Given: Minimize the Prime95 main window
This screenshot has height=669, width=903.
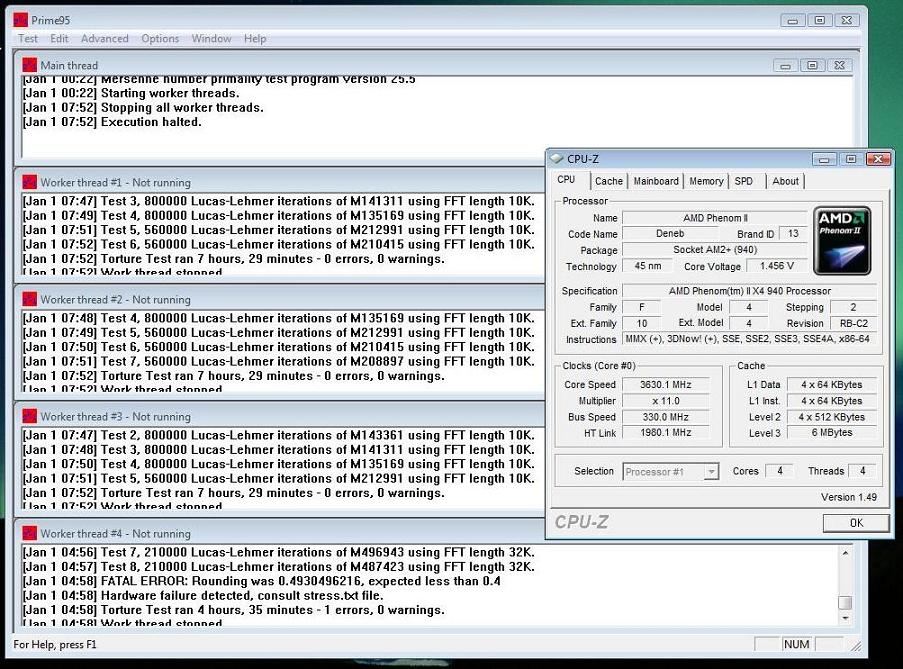Looking at the screenshot, I should click(x=792, y=20).
